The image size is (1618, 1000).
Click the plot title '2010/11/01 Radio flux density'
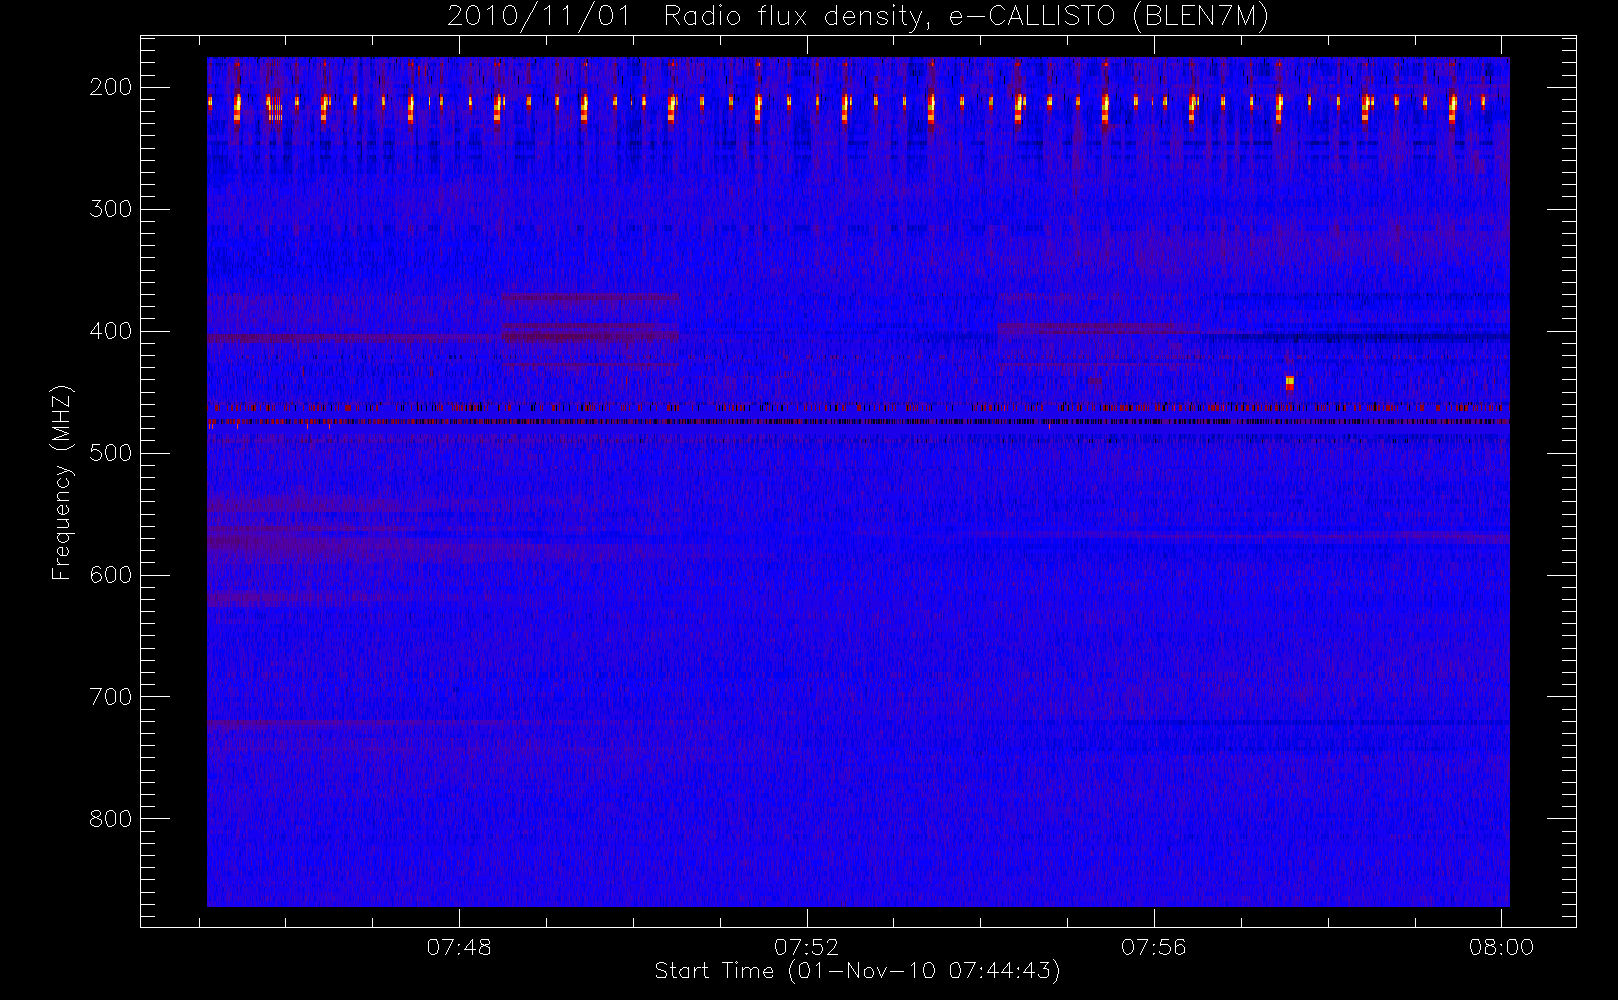click(x=858, y=16)
